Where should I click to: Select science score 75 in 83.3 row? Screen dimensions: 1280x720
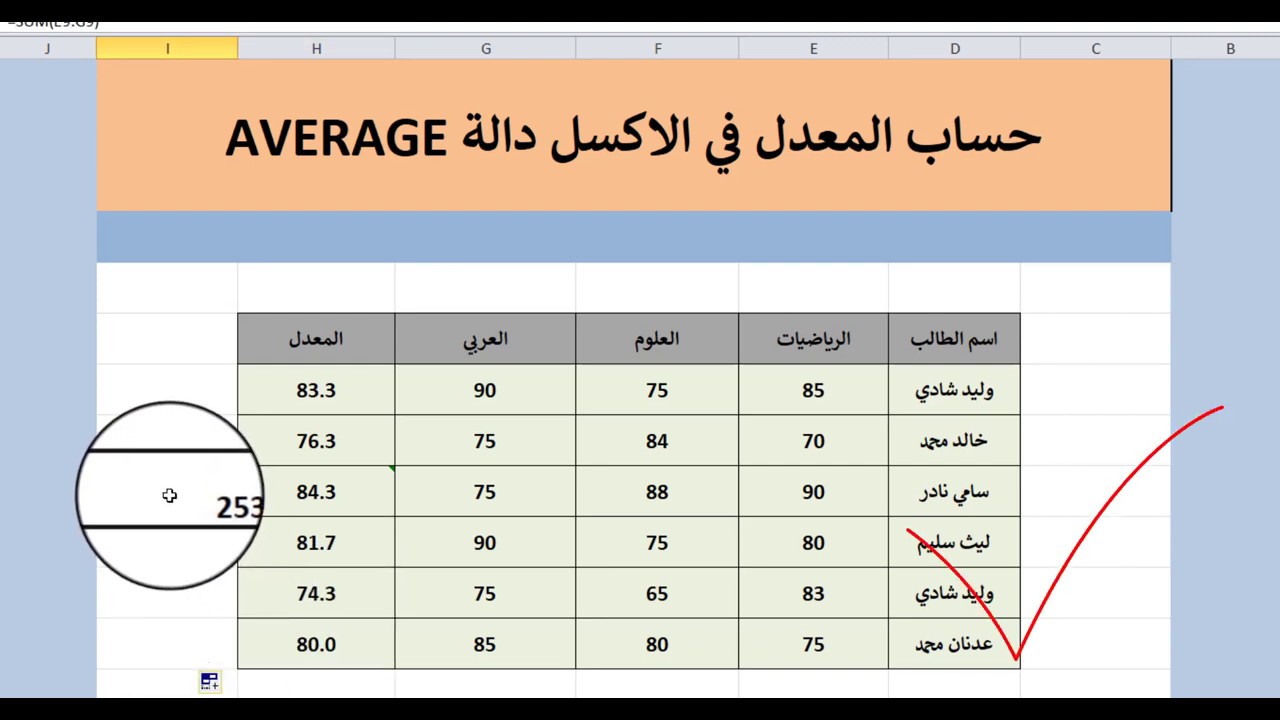point(657,390)
